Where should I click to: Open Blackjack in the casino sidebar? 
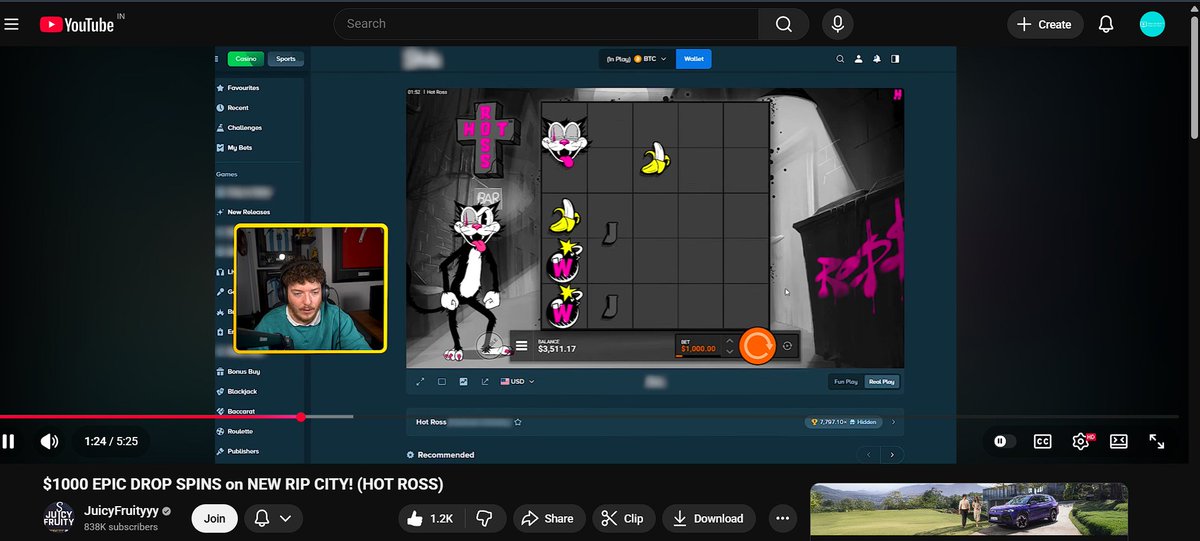tap(237, 391)
